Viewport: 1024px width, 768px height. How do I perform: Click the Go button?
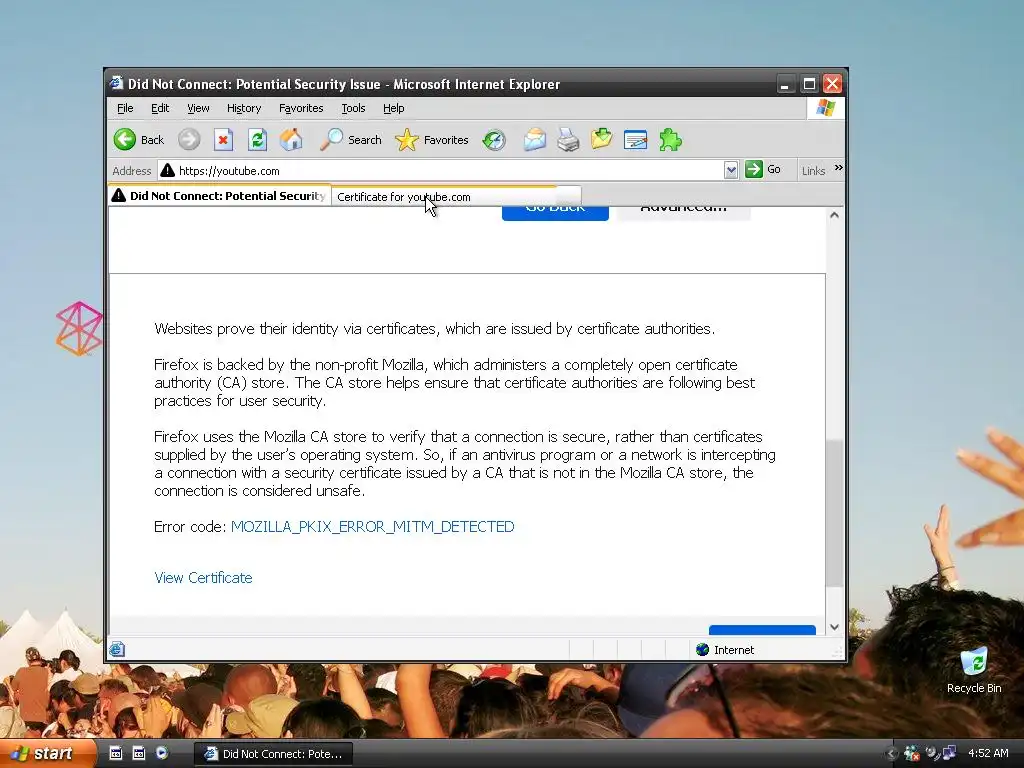[x=763, y=170]
